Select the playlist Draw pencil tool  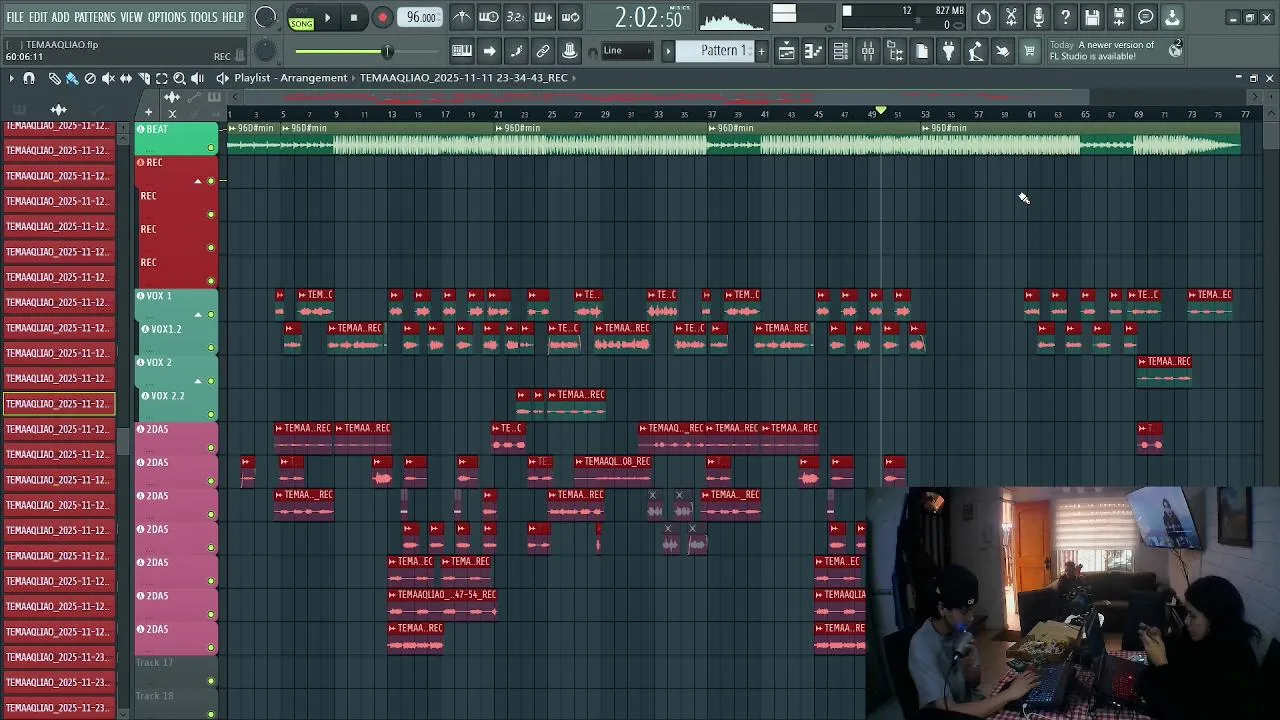point(54,78)
